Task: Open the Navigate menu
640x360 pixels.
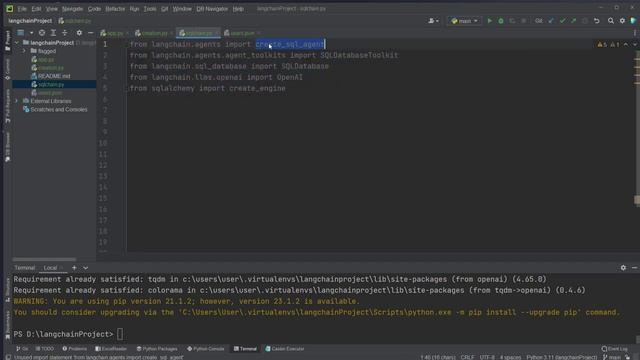Action: tap(72, 9)
